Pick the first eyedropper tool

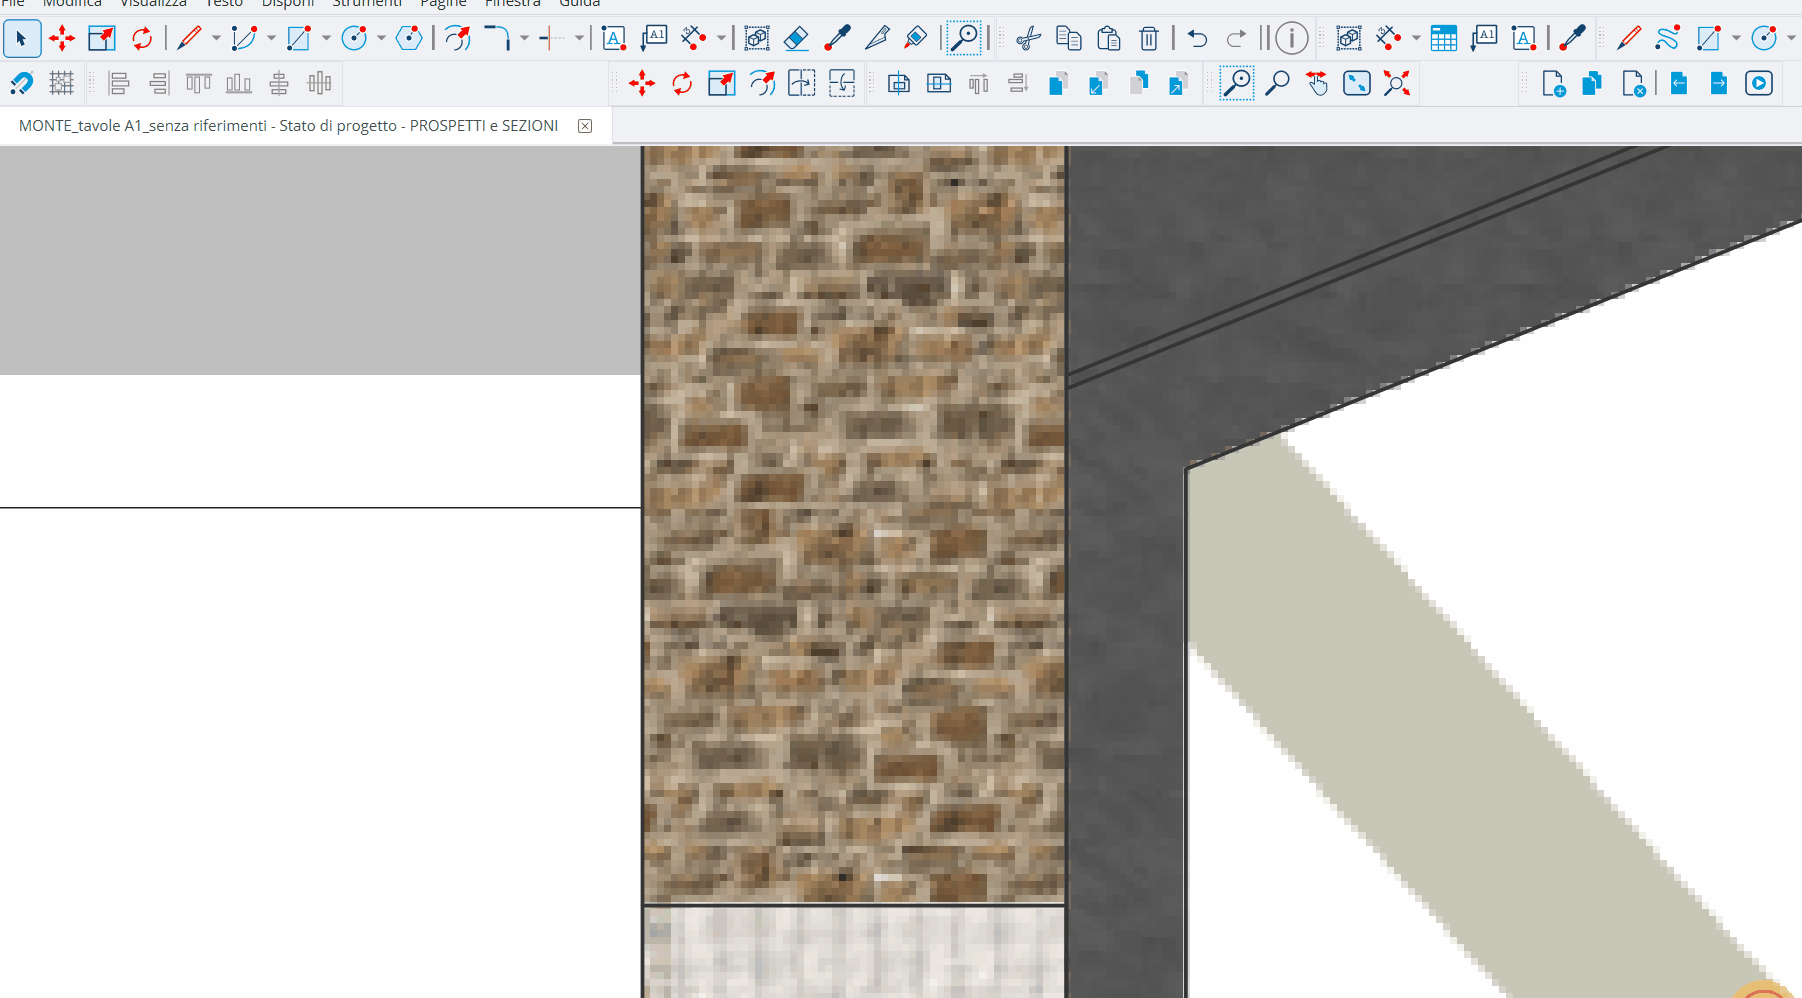click(x=837, y=39)
